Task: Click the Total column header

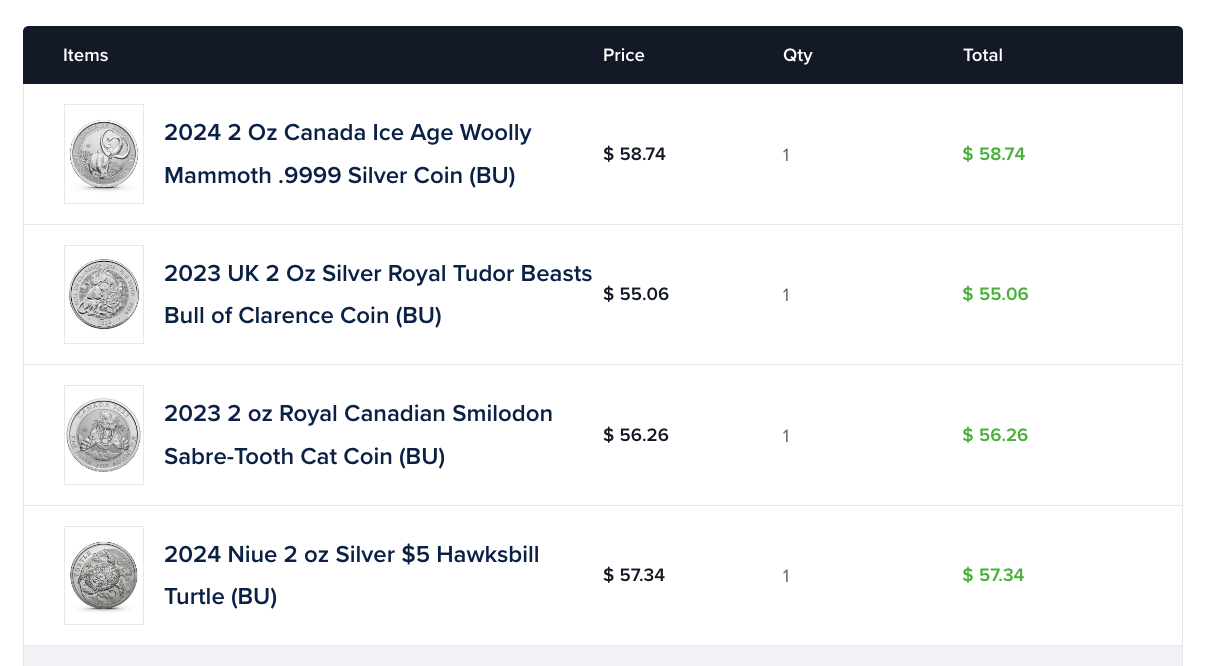Action: click(983, 55)
